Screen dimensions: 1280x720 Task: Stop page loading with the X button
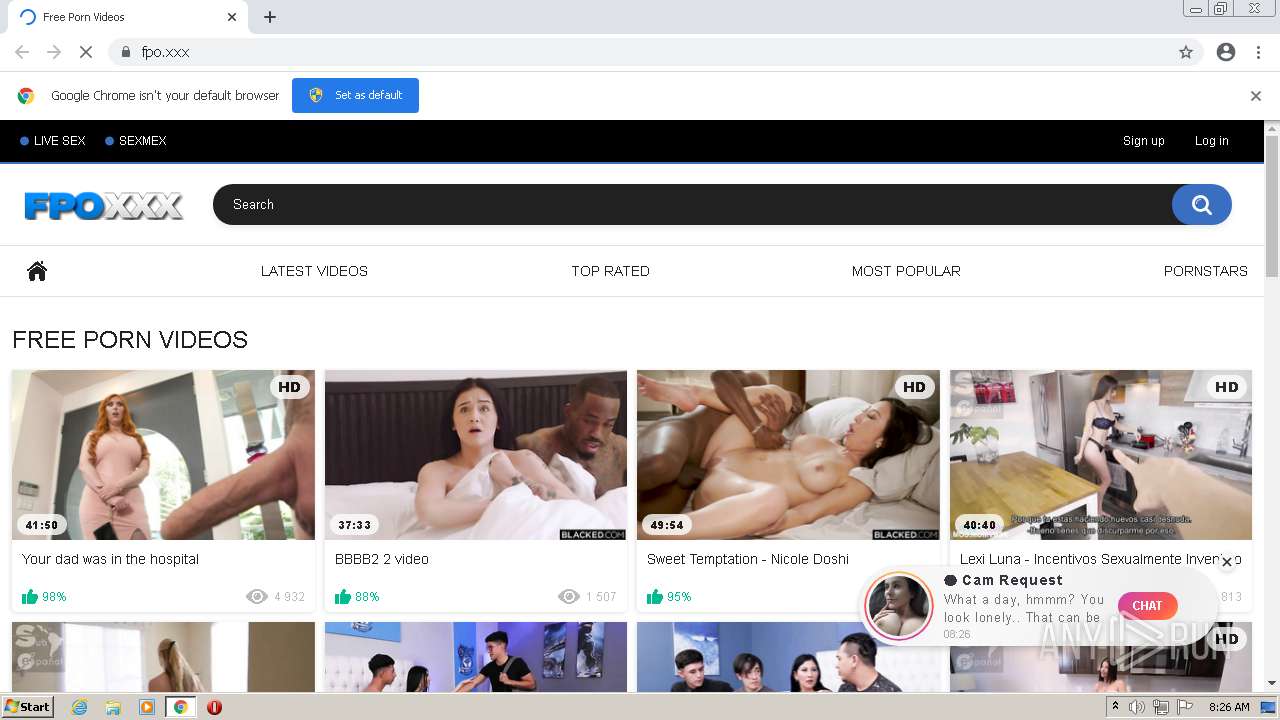[x=86, y=52]
